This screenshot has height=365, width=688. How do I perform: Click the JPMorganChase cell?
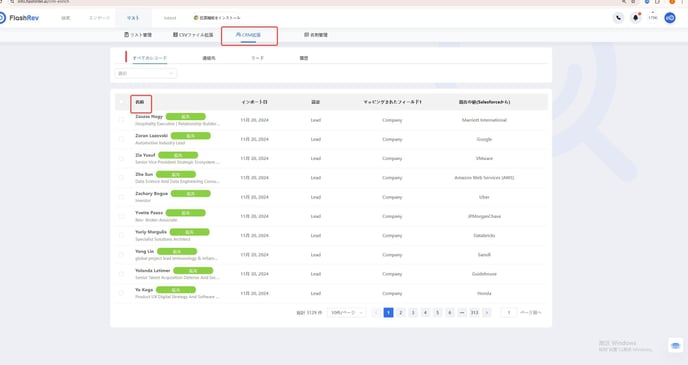coord(484,216)
